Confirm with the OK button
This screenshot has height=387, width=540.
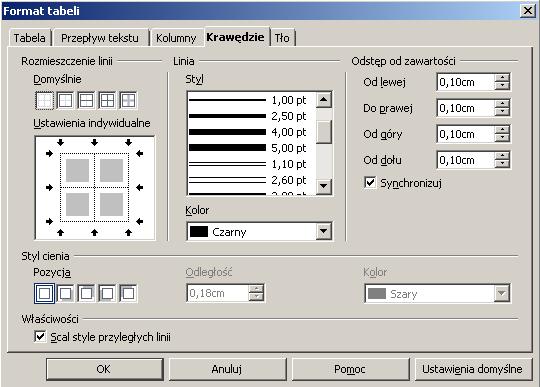click(x=104, y=369)
